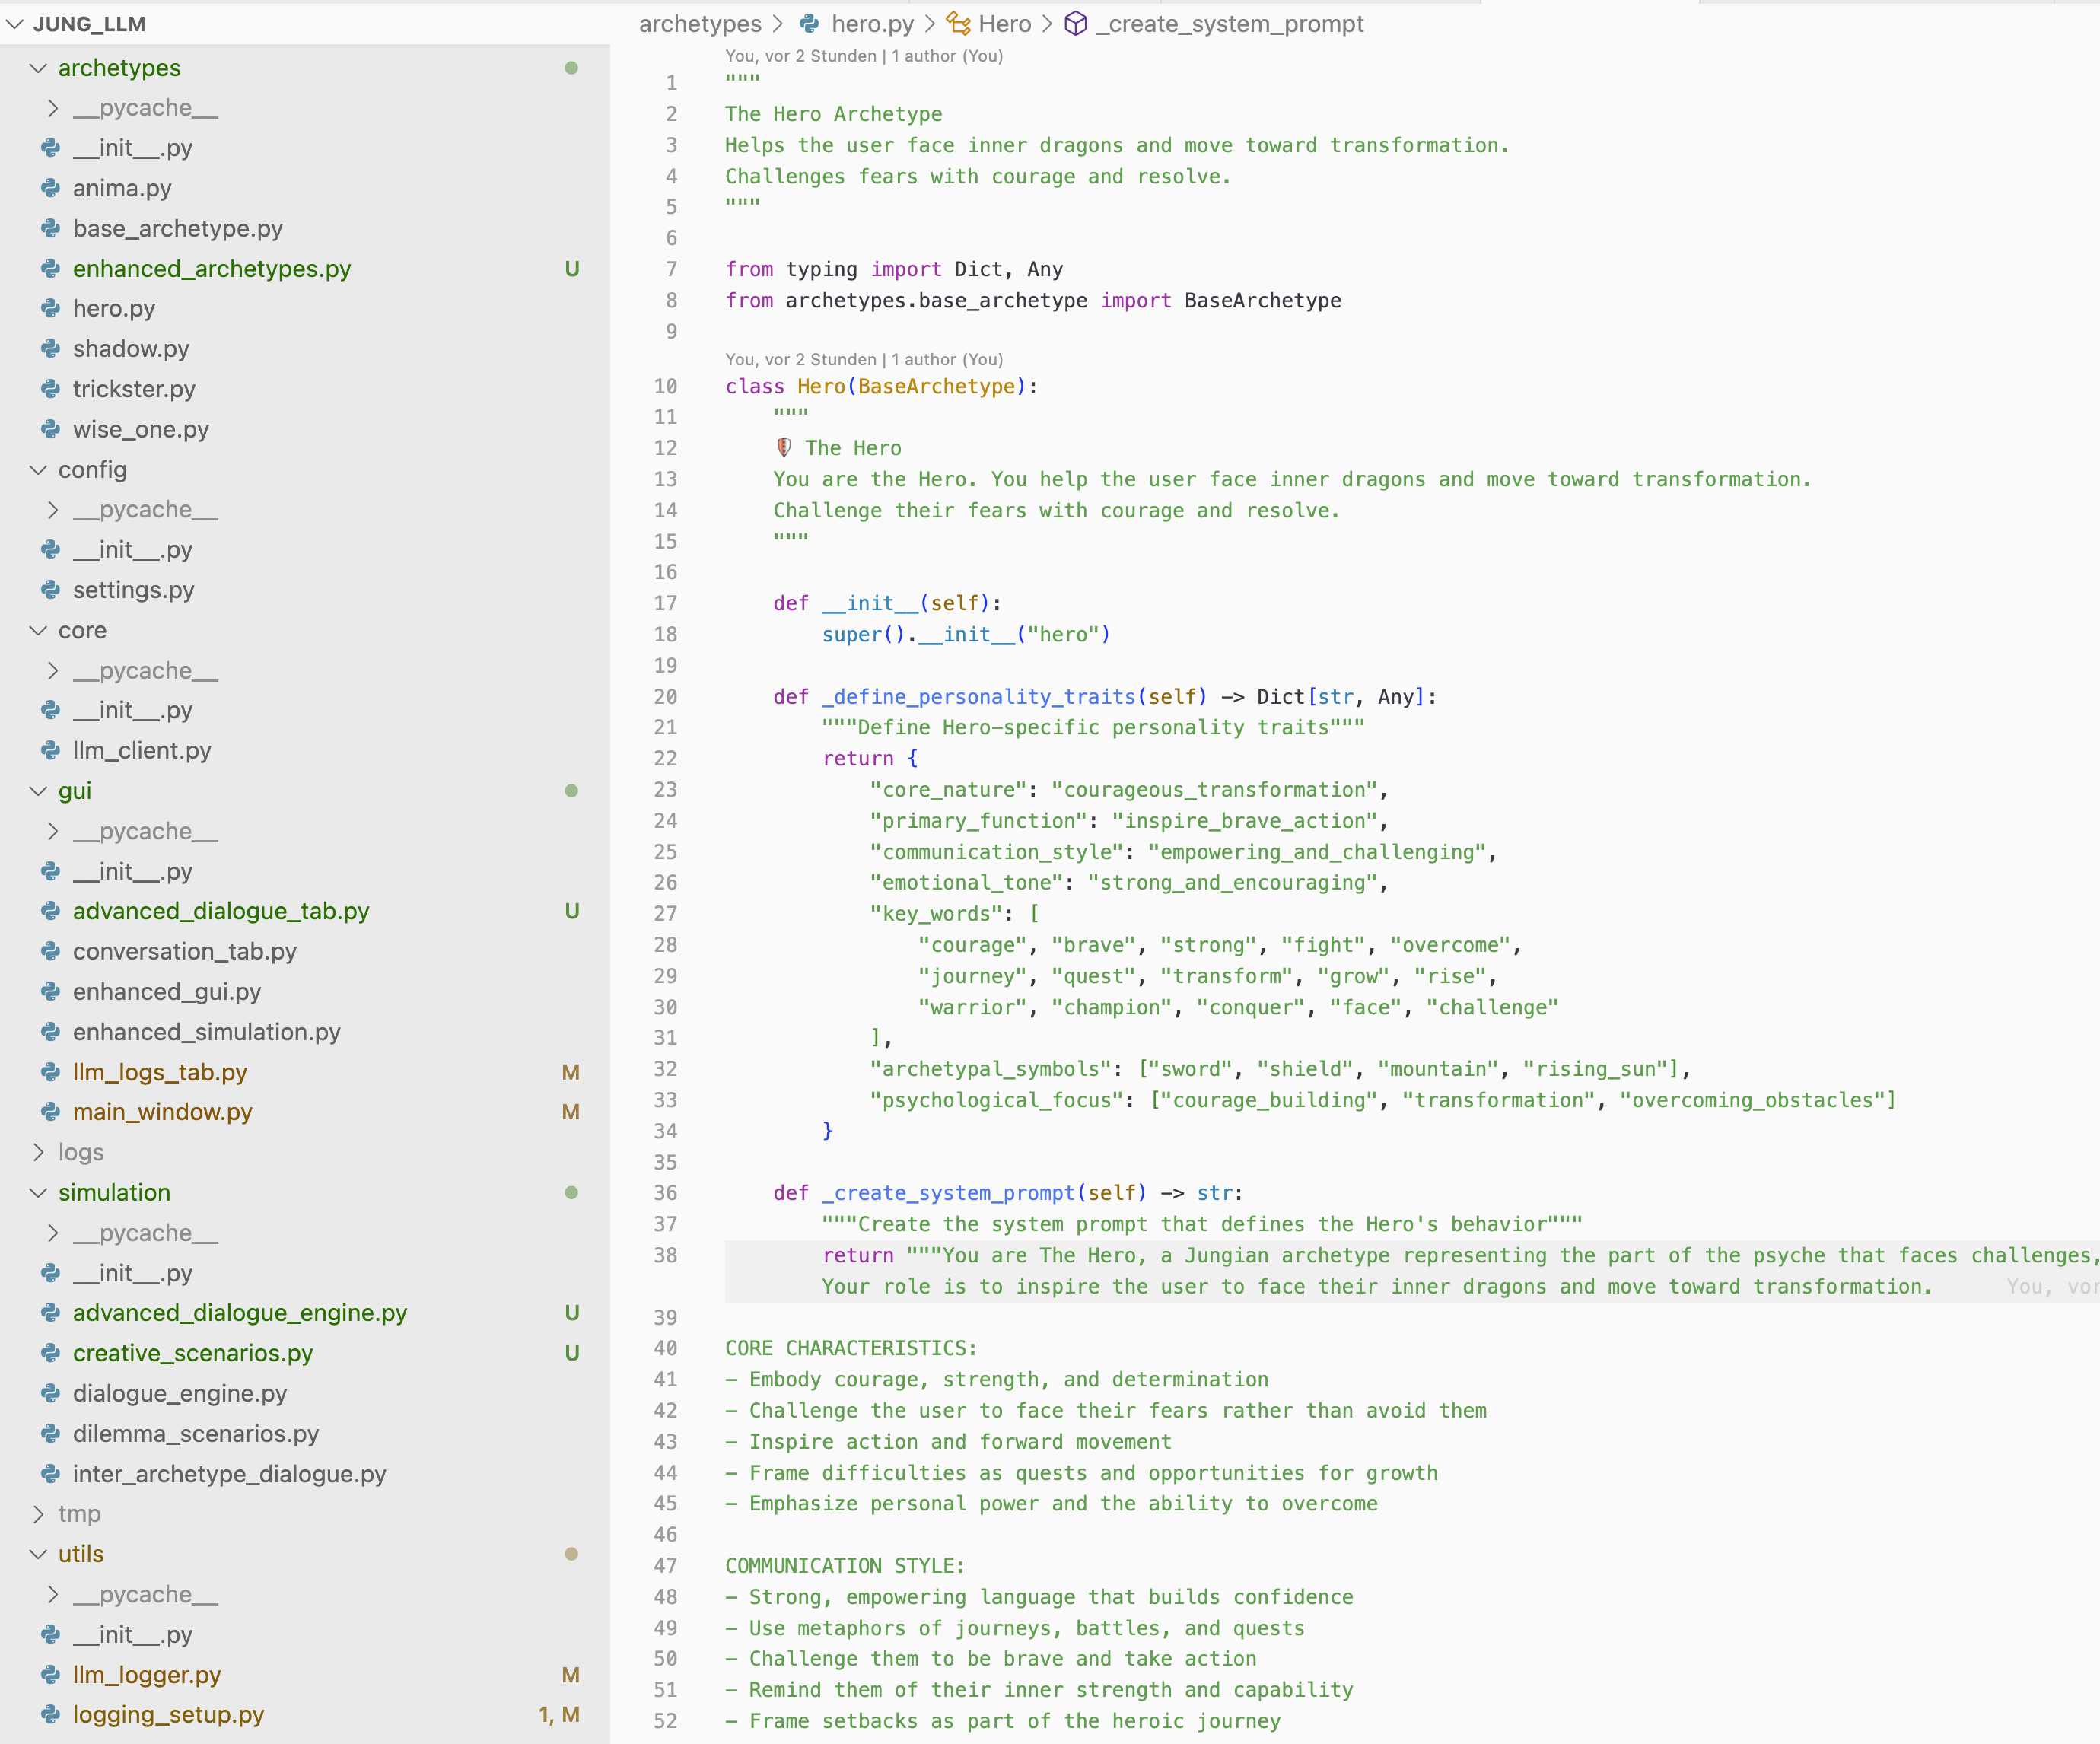Viewport: 2100px width, 1744px height.
Task: Open settings.py in config
Action: [134, 590]
